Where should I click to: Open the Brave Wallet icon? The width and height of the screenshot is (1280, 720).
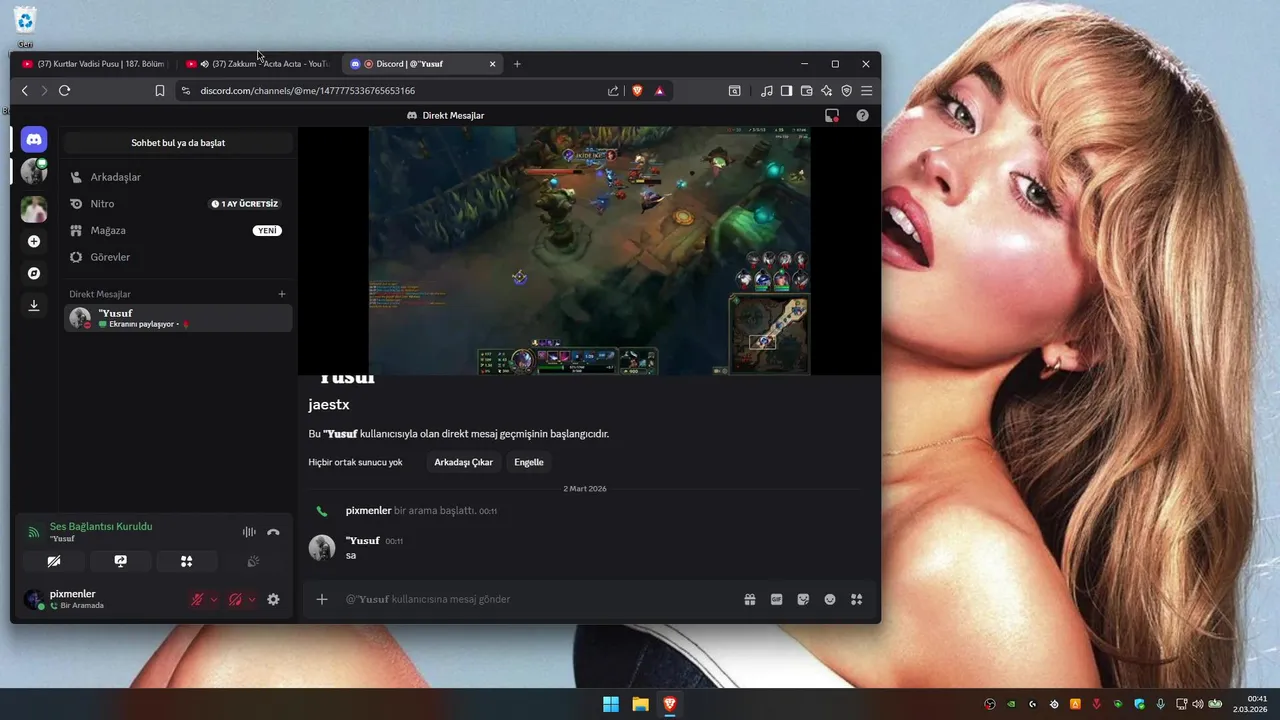pyautogui.click(x=807, y=90)
